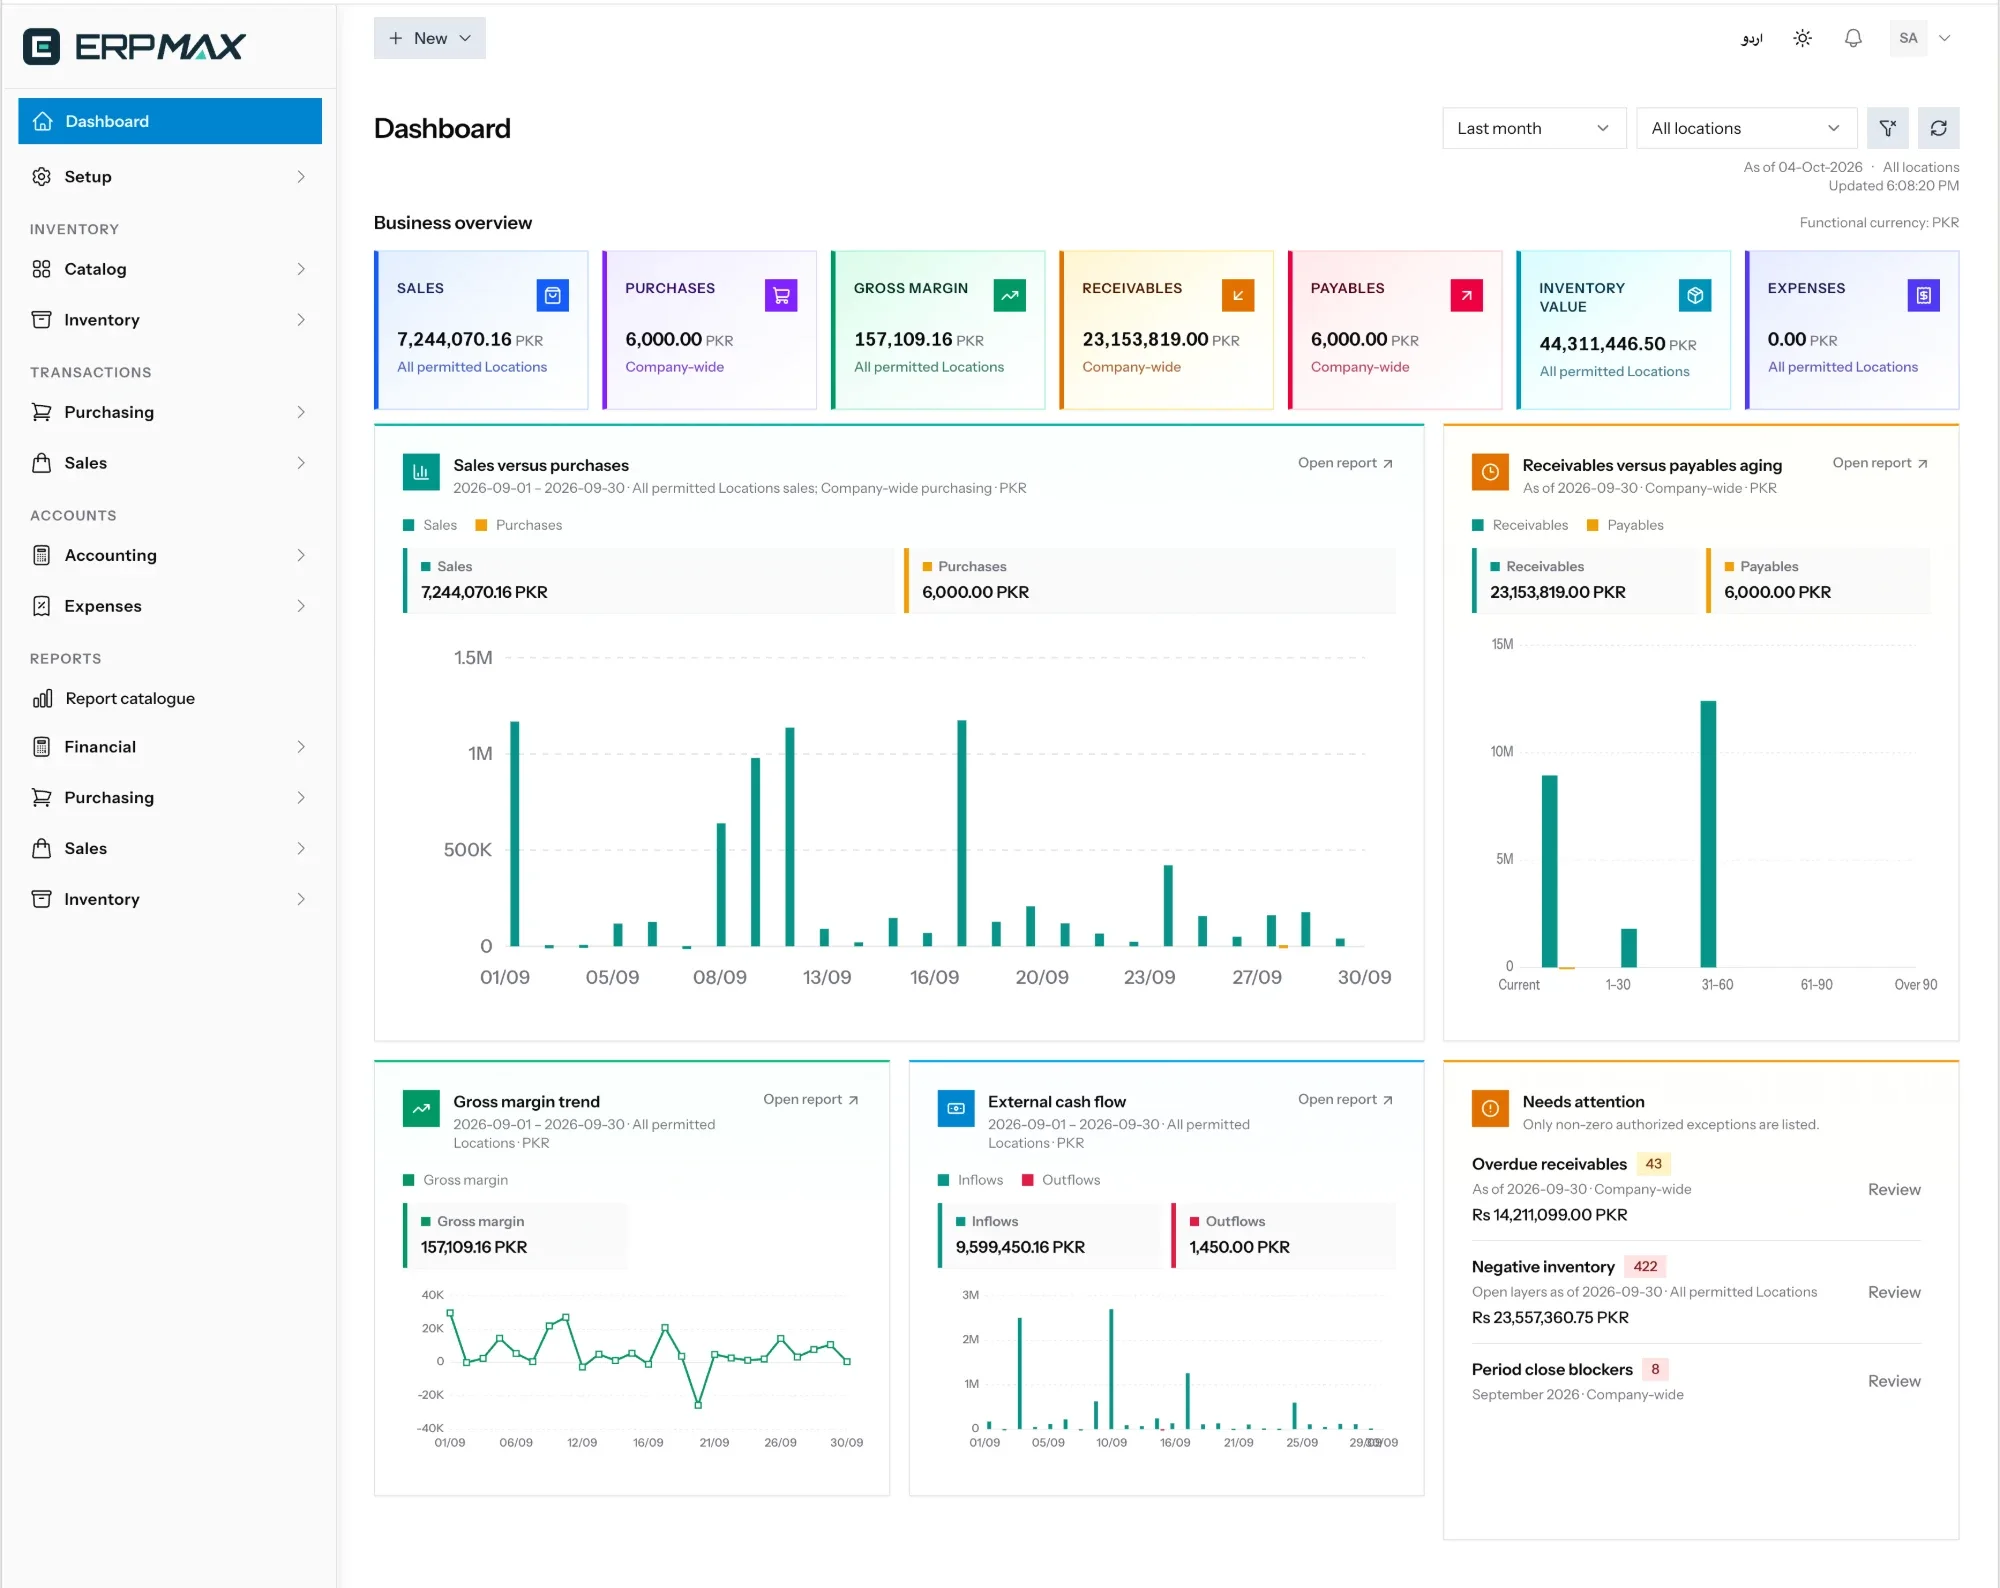This screenshot has height=1588, width=2000.
Task: Open the Last month period dropdown
Action: click(1534, 128)
